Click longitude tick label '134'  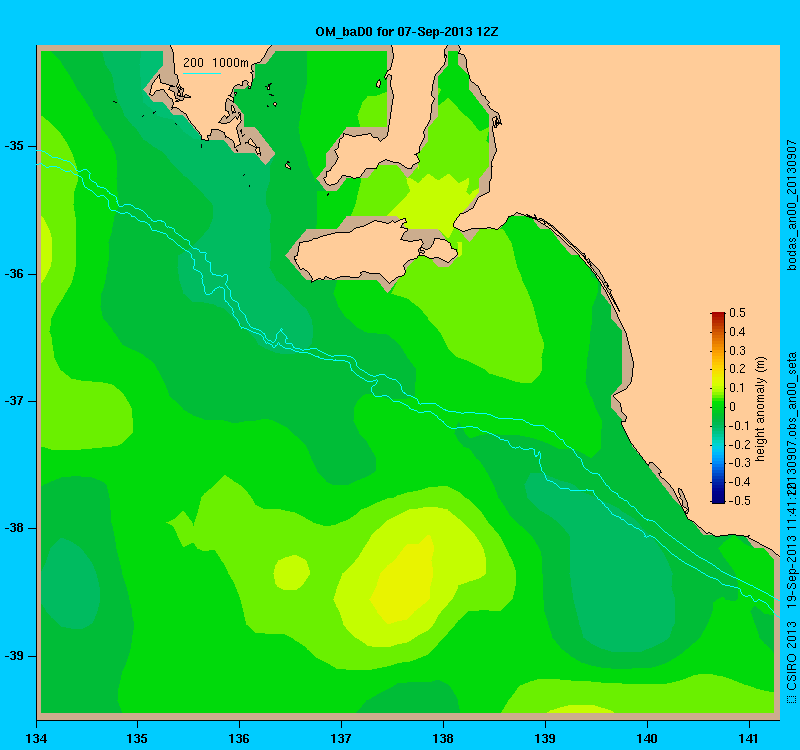36,738
